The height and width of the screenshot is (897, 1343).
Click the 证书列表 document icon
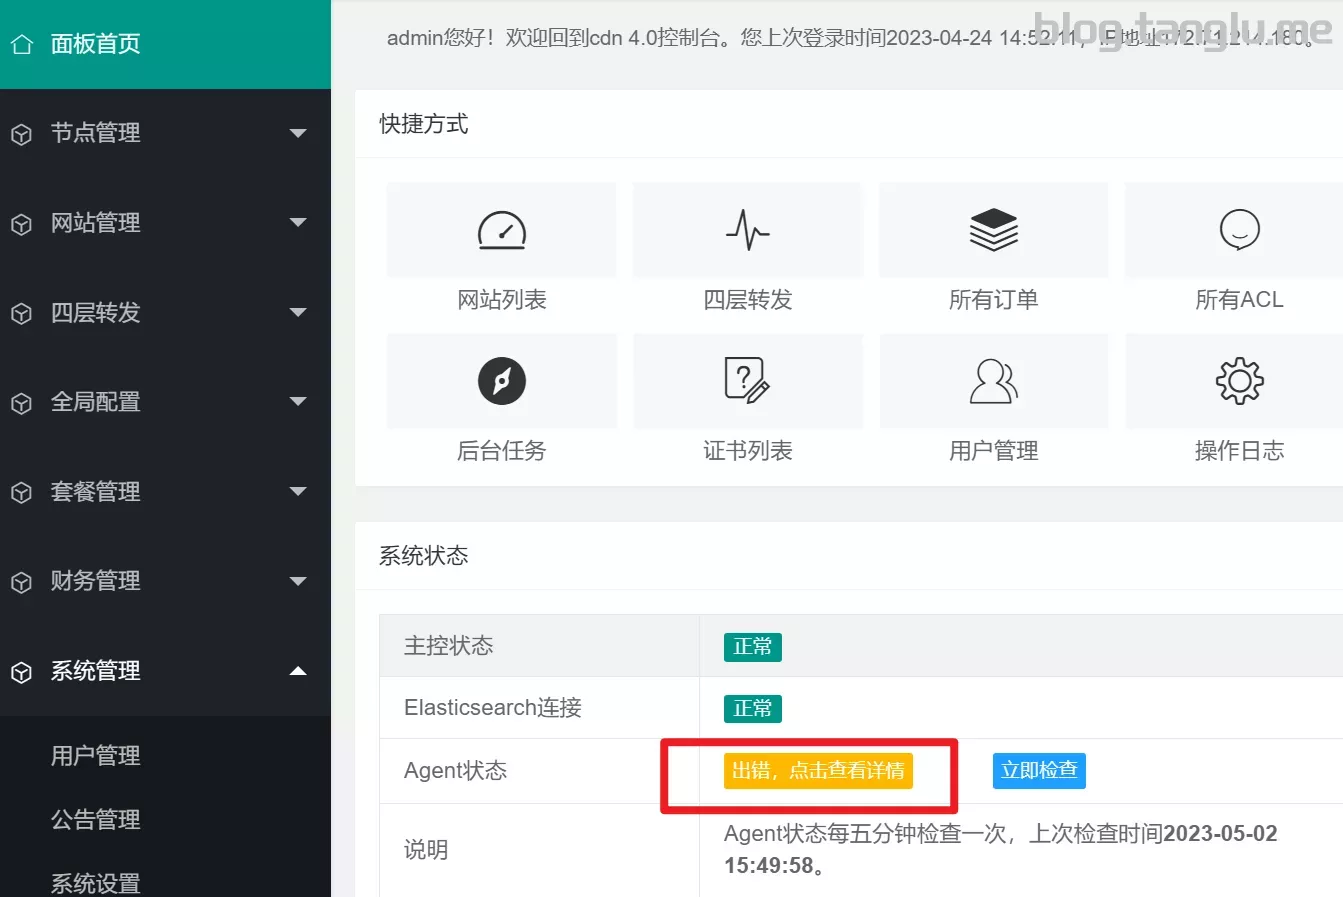click(747, 381)
